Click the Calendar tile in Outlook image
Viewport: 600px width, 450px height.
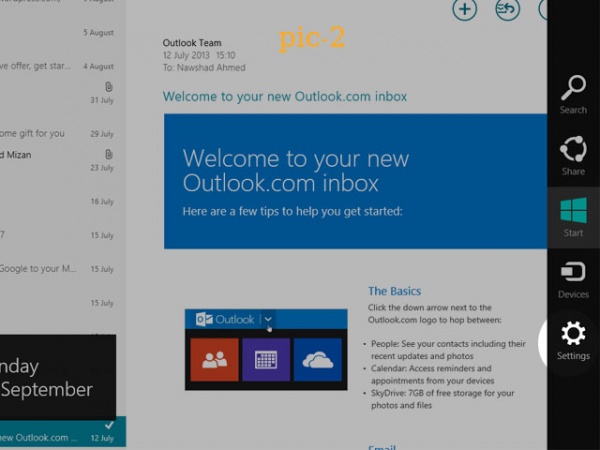(266, 359)
